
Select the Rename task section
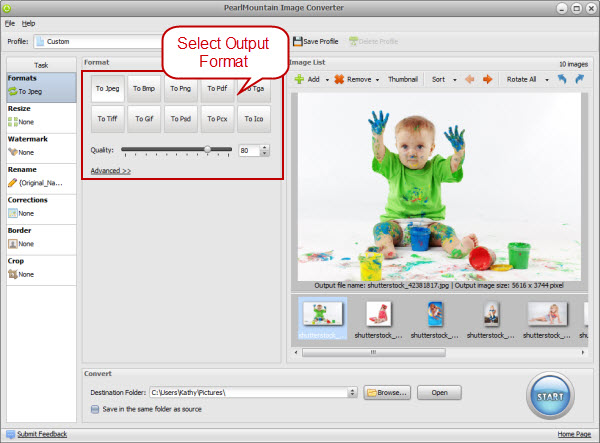click(x=41, y=179)
